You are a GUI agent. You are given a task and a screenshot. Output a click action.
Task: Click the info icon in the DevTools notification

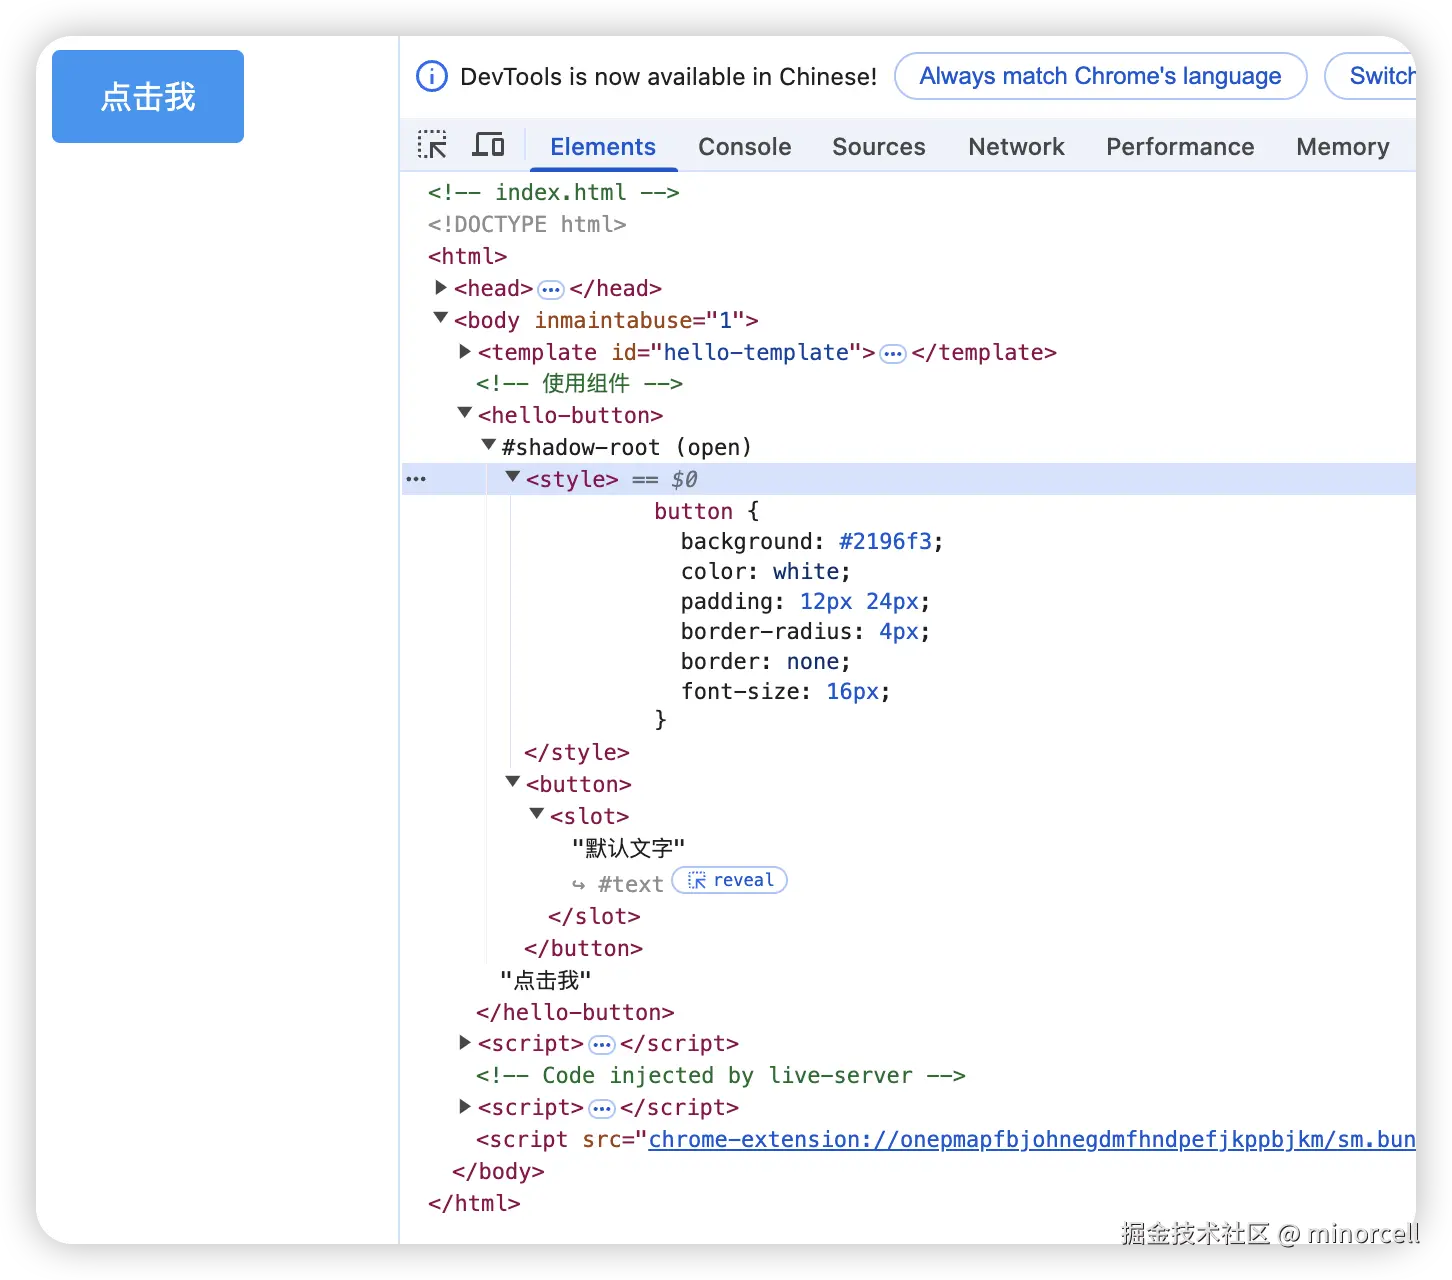pyautogui.click(x=432, y=76)
